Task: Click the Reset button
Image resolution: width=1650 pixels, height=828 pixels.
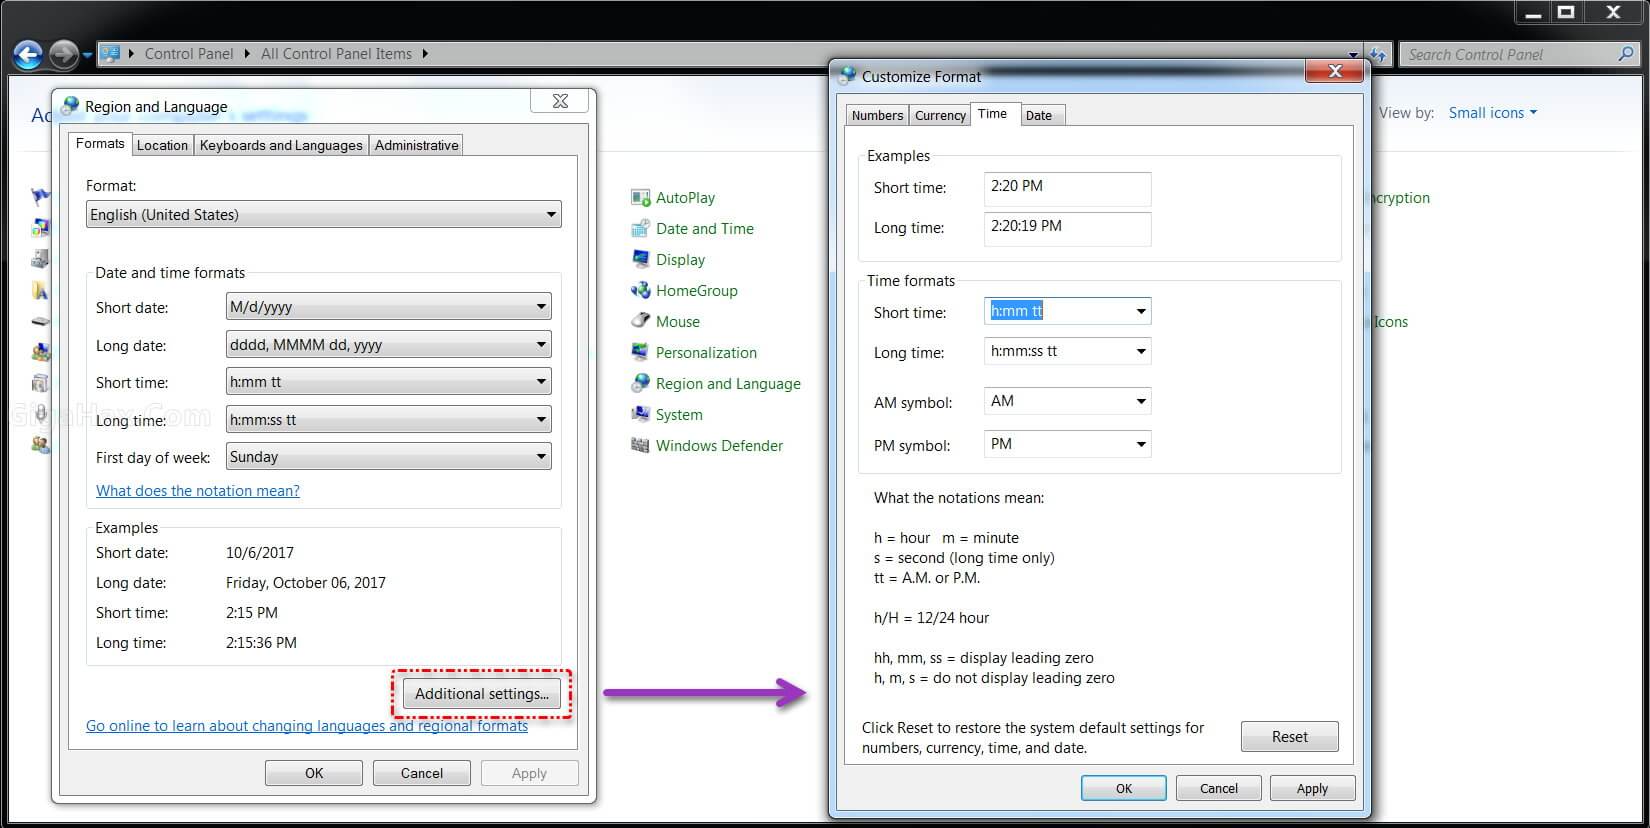Action: tap(1289, 737)
